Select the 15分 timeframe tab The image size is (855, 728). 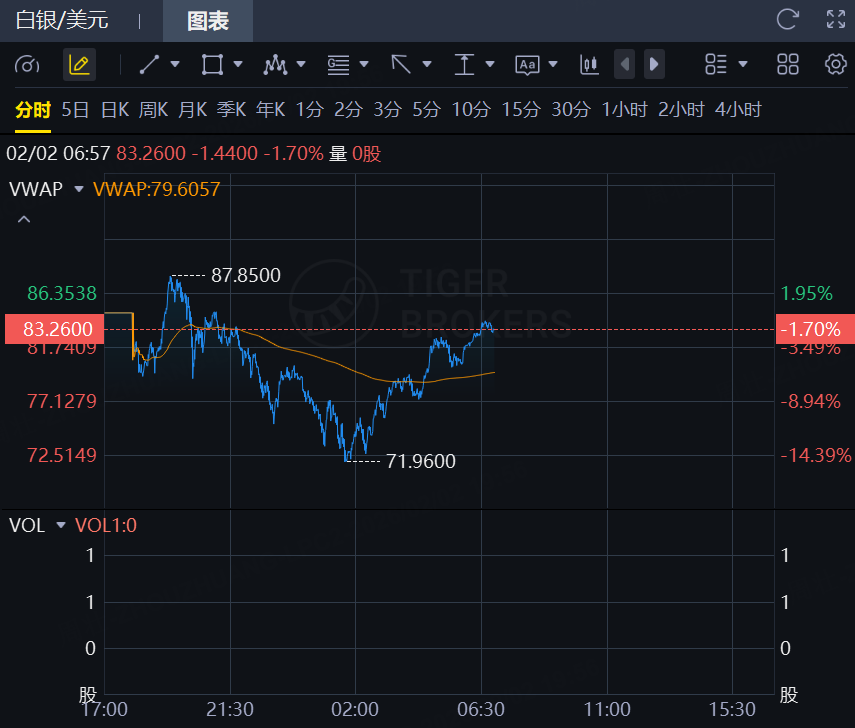(520, 110)
